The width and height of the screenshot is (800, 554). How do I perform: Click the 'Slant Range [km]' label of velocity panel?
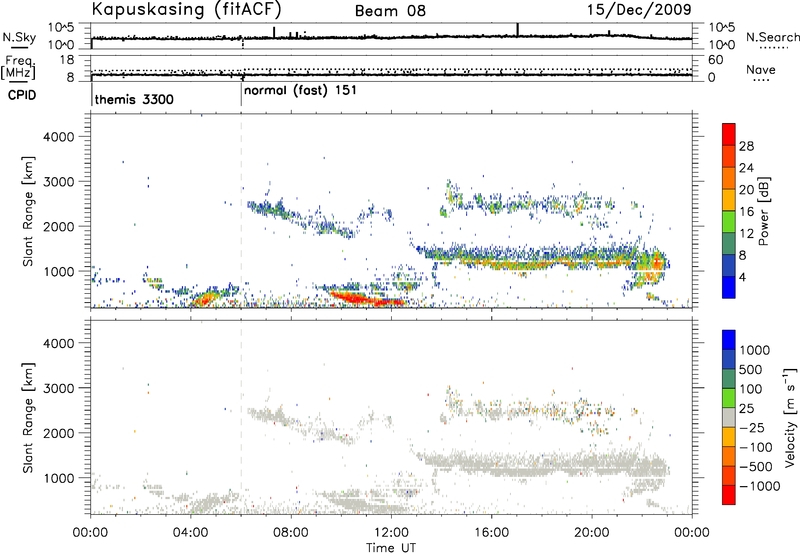pyautogui.click(x=28, y=417)
